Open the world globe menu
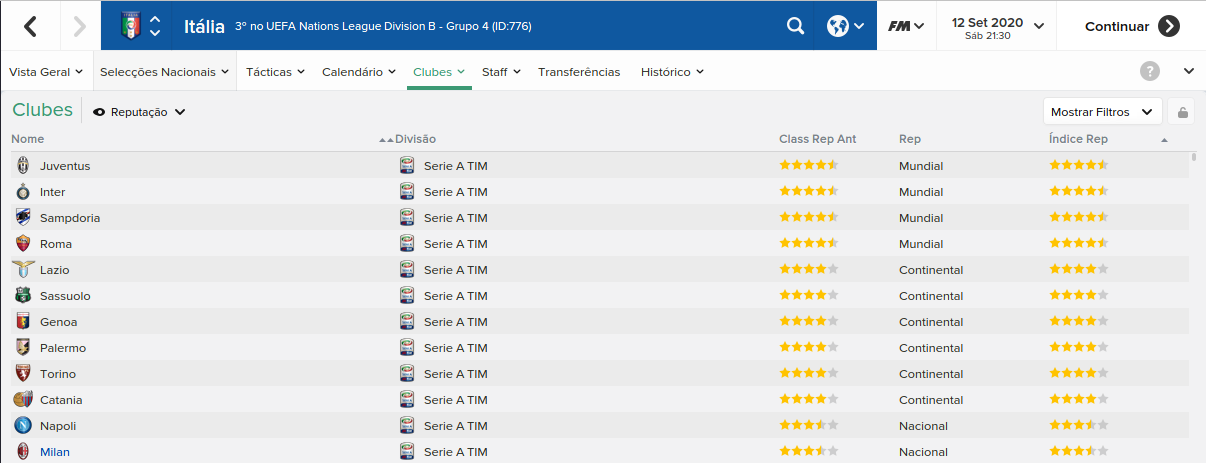Viewport: 1206px width, 463px height. (844, 26)
